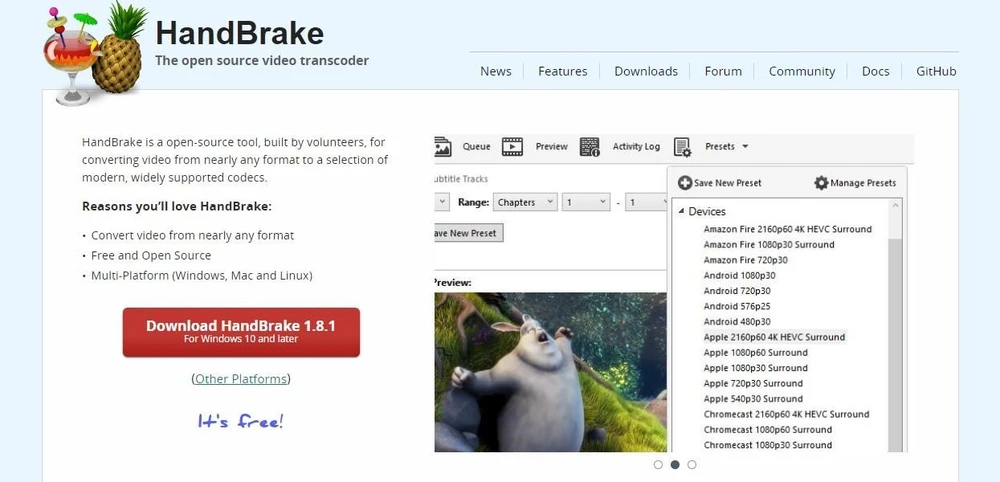Go to the Features page
Screen dimensions: 1000x482
tap(562, 71)
